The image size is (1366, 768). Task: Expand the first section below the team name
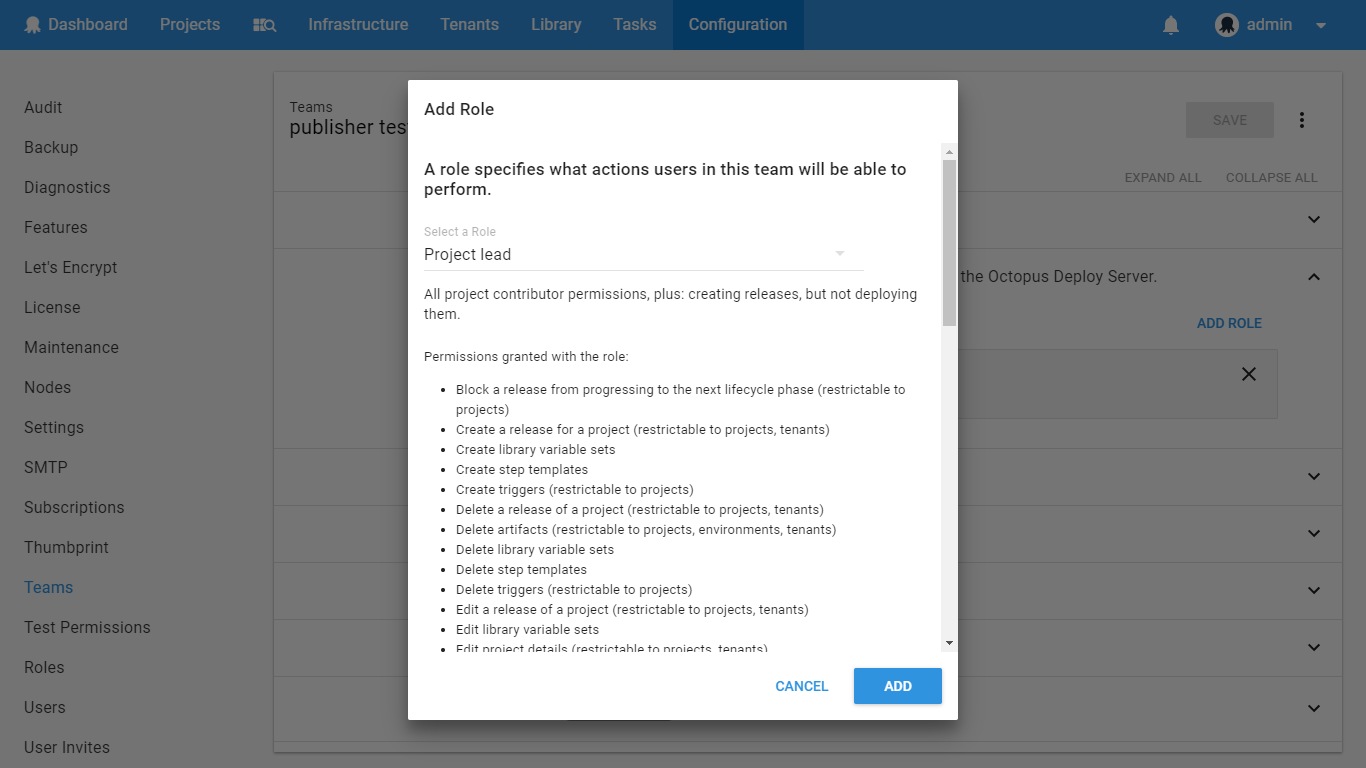click(1313, 219)
